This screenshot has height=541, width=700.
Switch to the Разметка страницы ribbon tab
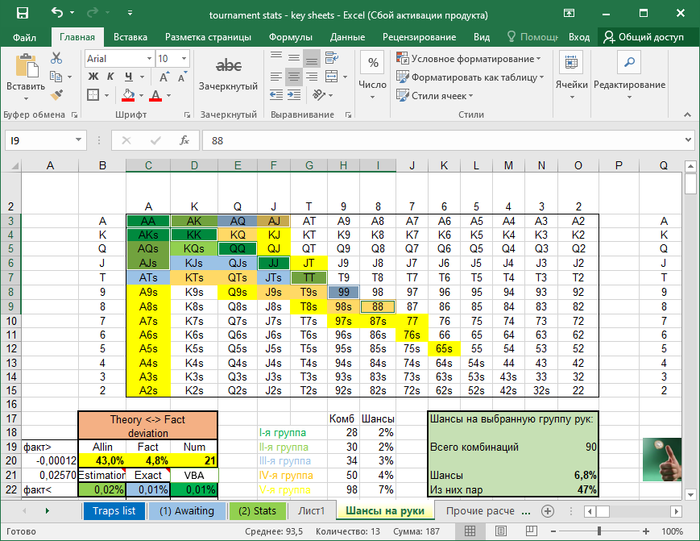208,37
